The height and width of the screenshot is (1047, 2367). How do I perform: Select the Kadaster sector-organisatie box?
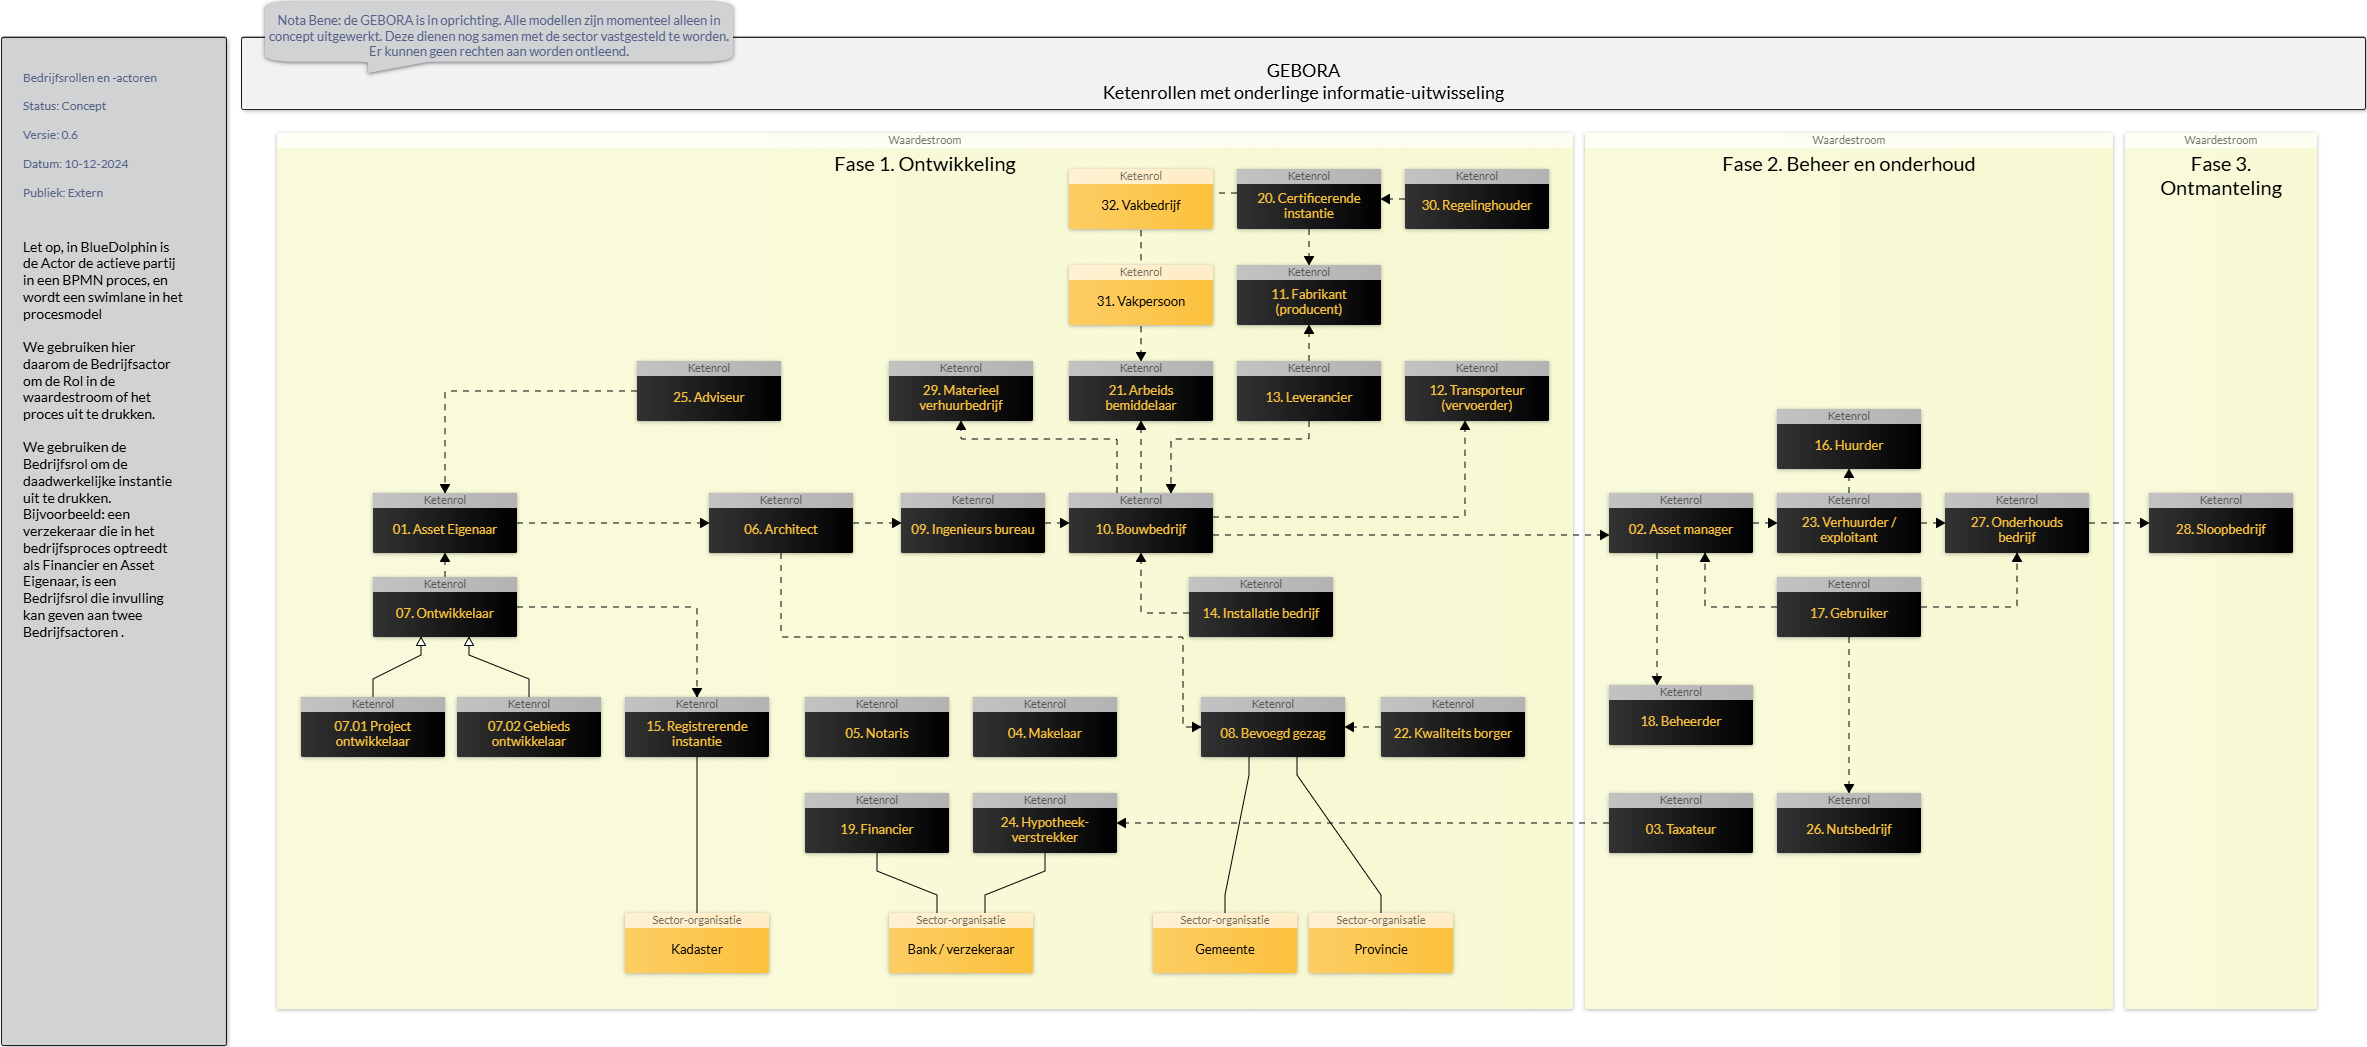pyautogui.click(x=697, y=943)
